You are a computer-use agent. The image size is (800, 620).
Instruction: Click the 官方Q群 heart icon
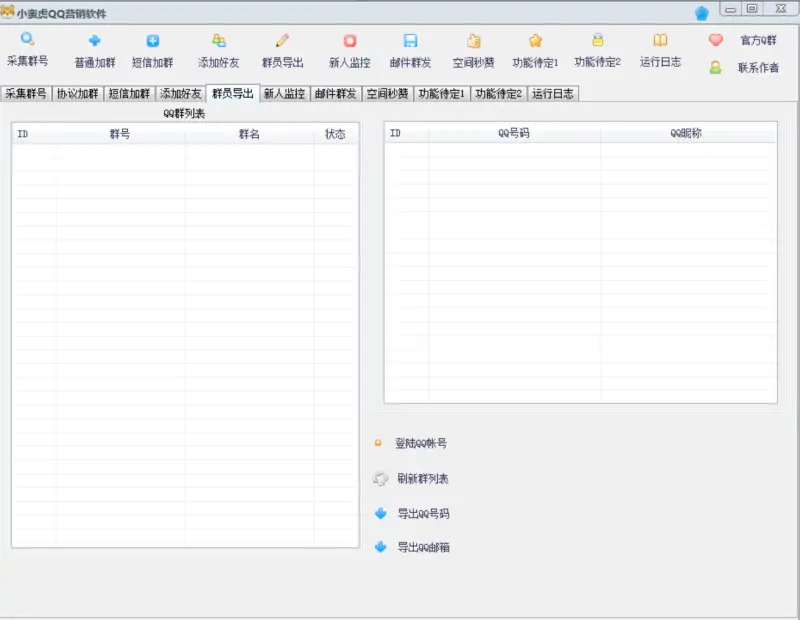715,40
